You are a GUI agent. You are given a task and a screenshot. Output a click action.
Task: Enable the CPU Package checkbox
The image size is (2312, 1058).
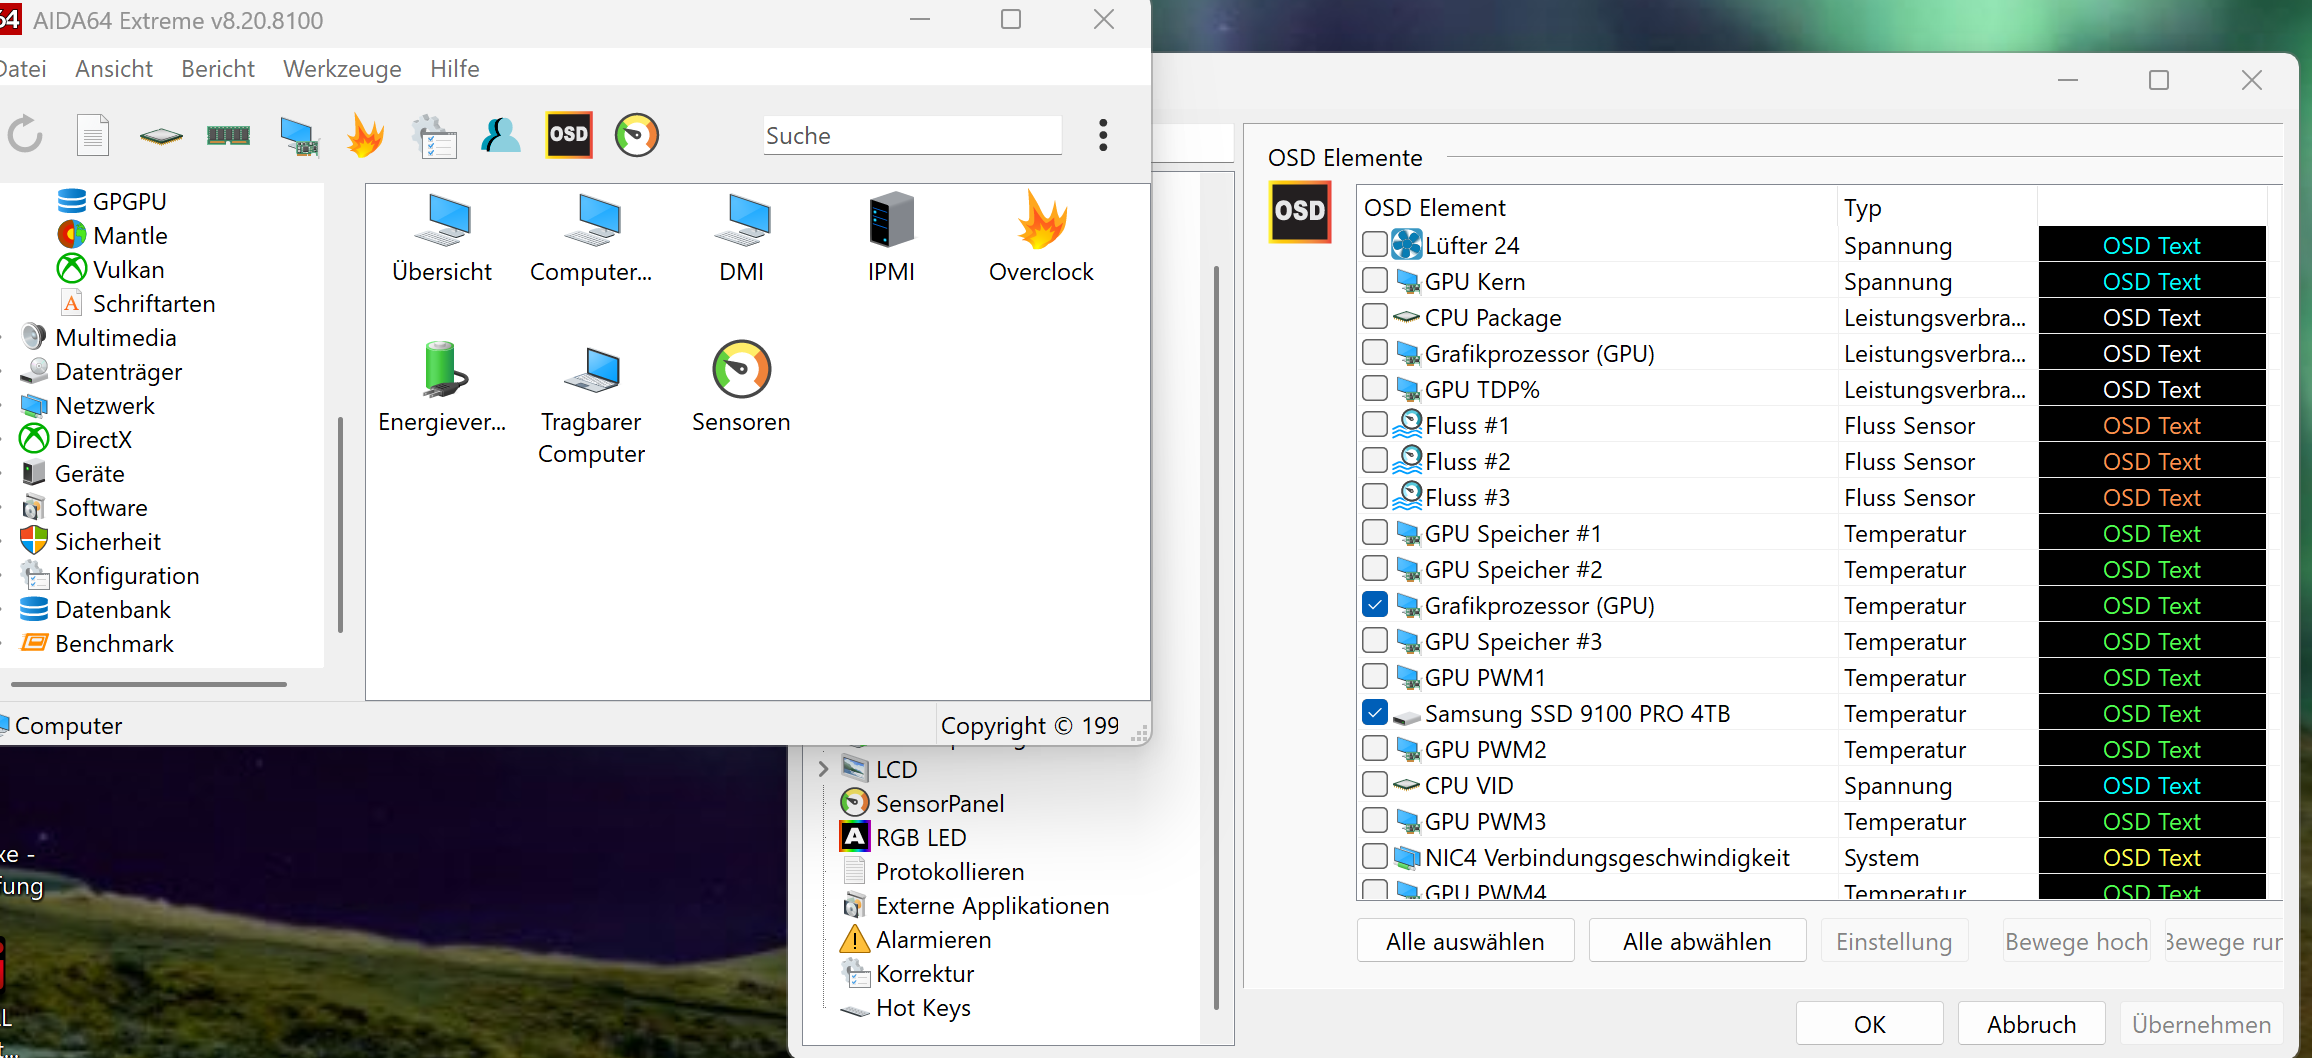pos(1375,316)
